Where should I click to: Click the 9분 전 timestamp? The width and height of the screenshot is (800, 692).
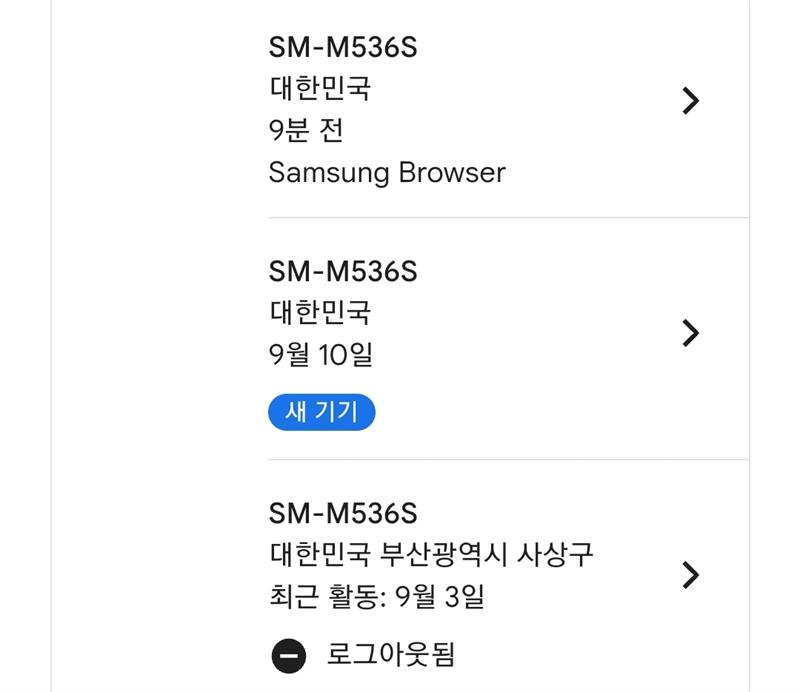click(306, 130)
